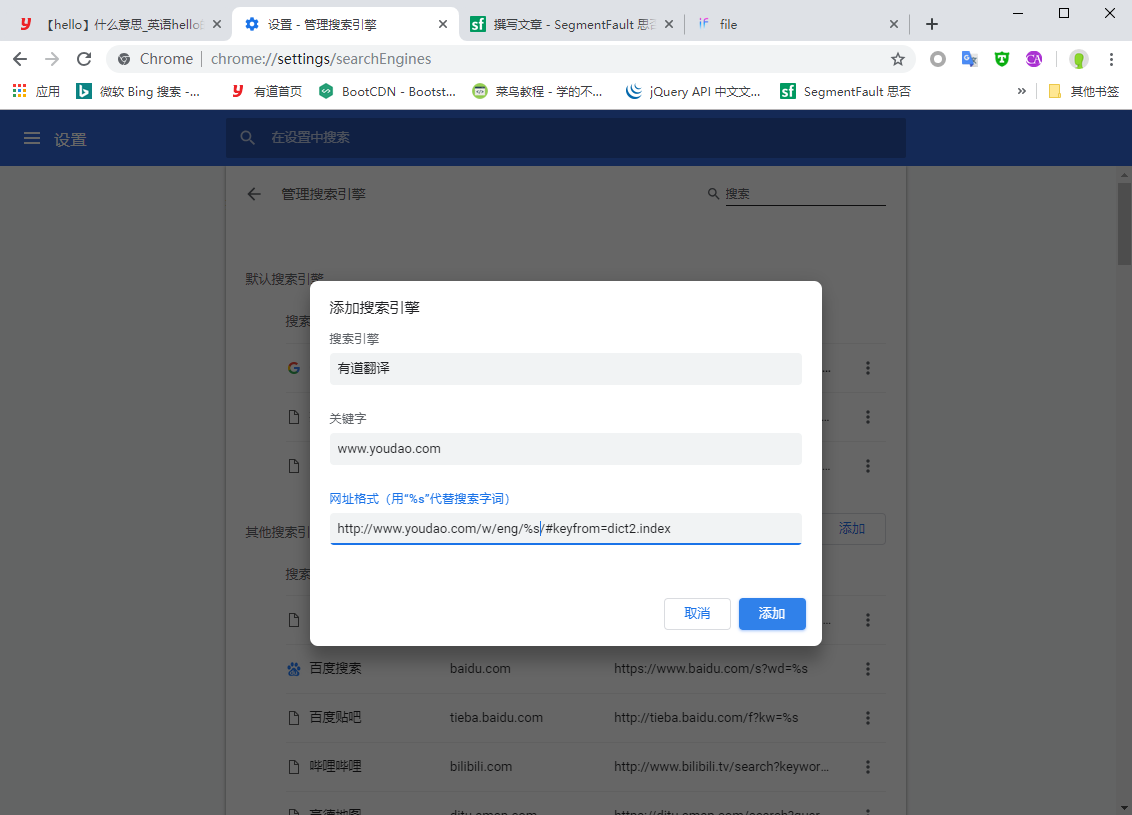Click the 取消 button to cancel
Screen dimensions: 1132x815
697,614
